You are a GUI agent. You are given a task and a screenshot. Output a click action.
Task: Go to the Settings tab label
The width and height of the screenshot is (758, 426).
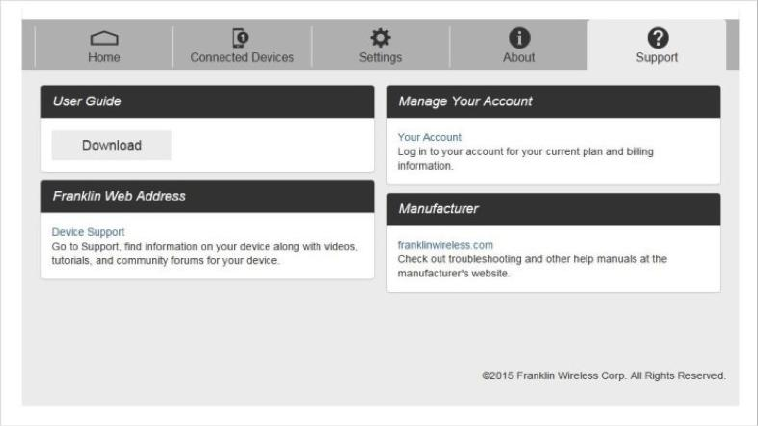click(x=380, y=58)
